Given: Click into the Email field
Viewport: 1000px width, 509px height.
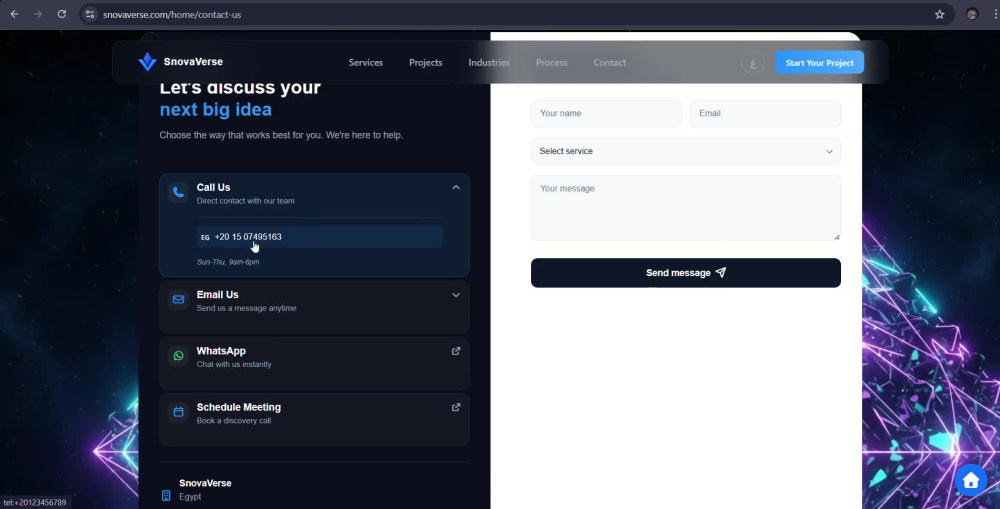Looking at the screenshot, I should [765, 114].
